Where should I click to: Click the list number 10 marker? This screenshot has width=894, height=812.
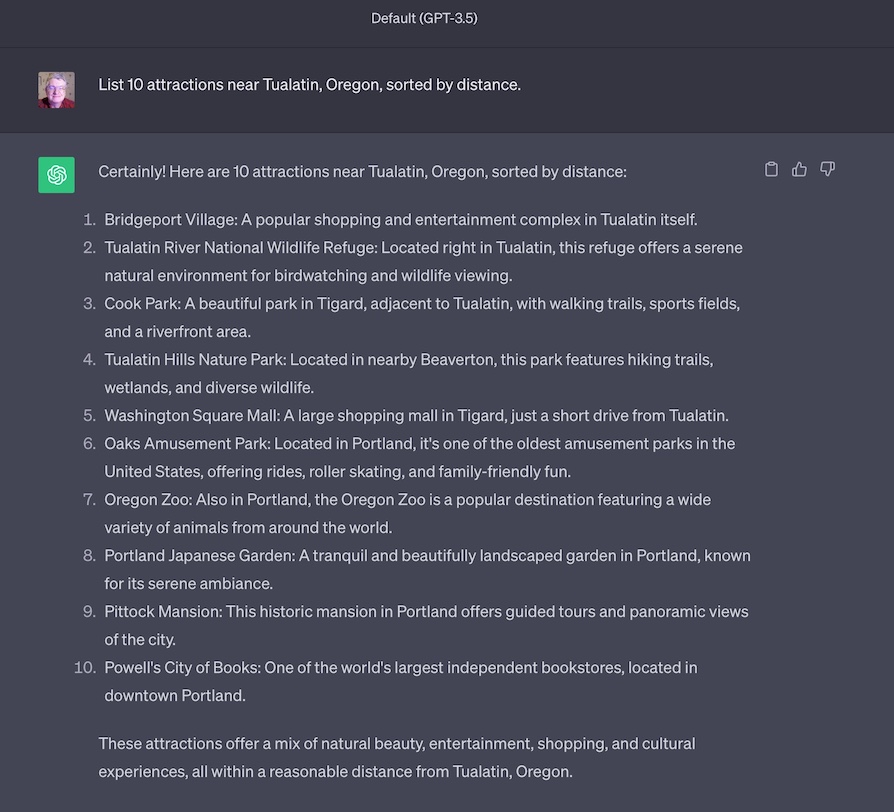click(x=85, y=668)
